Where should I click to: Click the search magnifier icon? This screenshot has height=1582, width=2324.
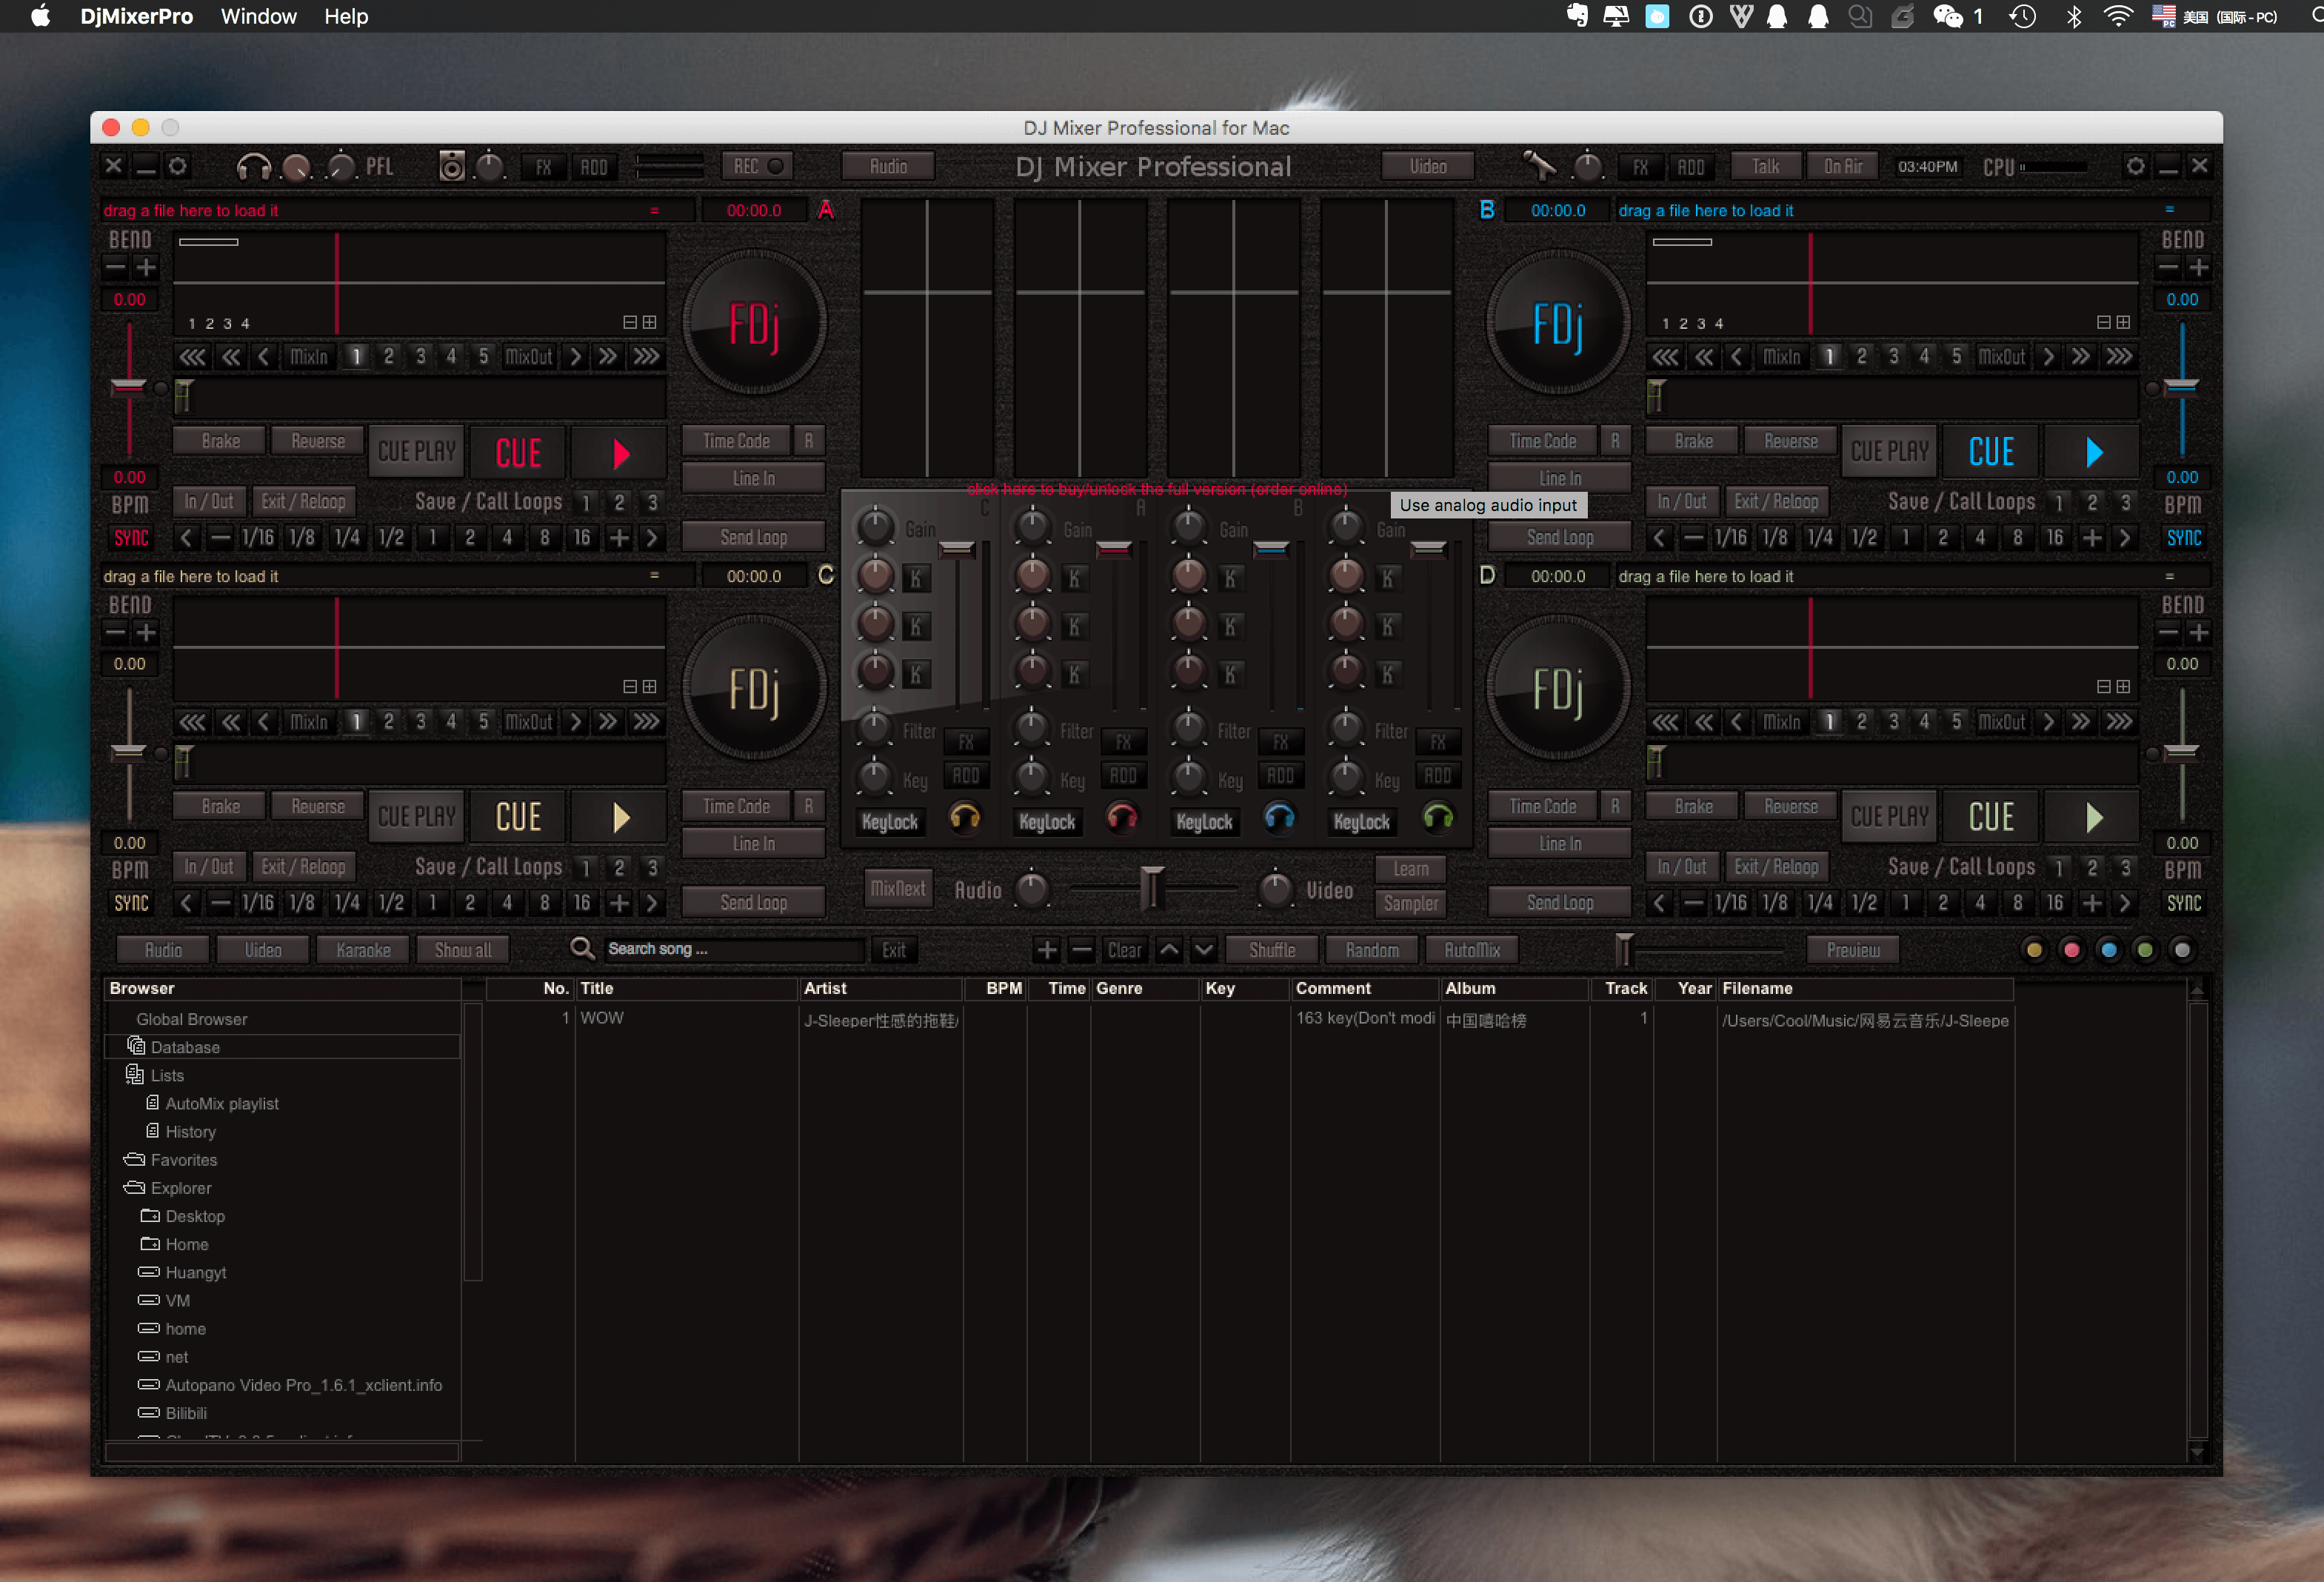pyautogui.click(x=582, y=948)
